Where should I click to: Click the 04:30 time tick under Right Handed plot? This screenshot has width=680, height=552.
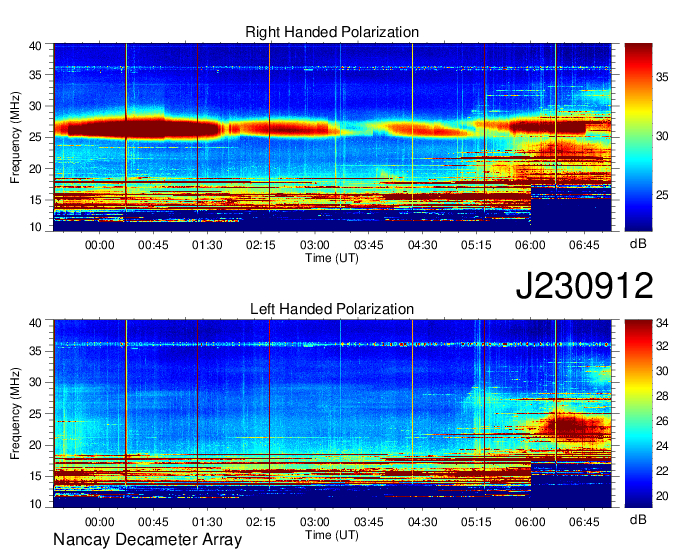(x=422, y=245)
